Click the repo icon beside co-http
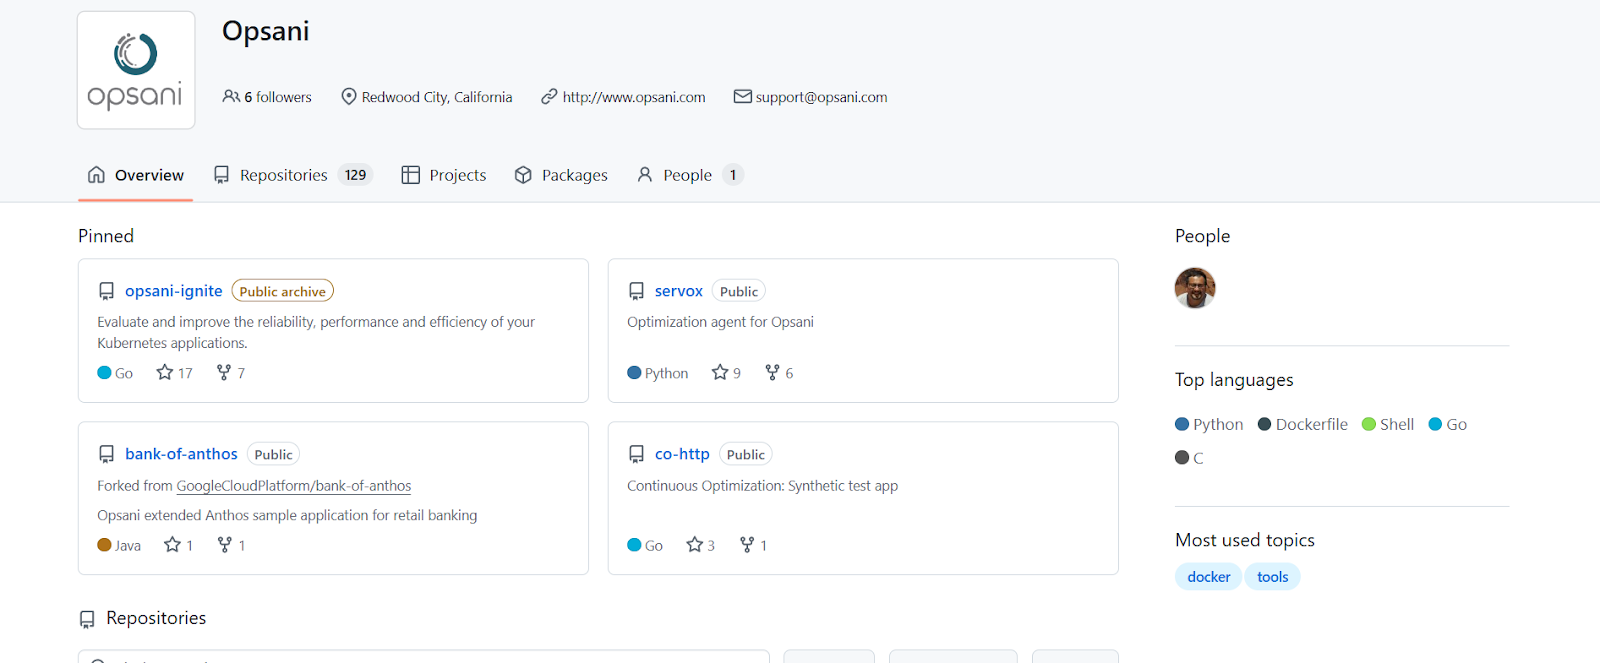 tap(636, 454)
